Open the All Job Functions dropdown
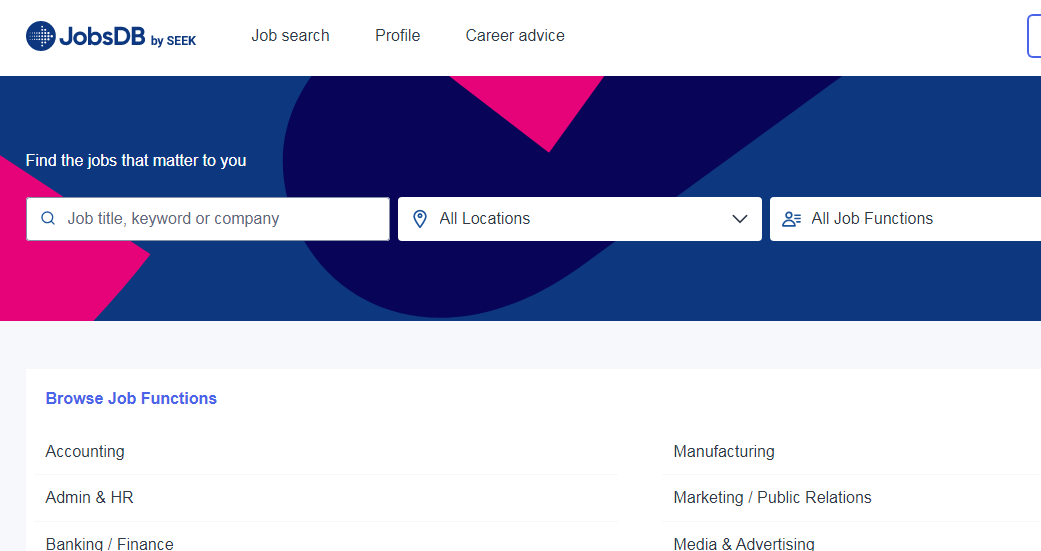 pyautogui.click(x=905, y=219)
